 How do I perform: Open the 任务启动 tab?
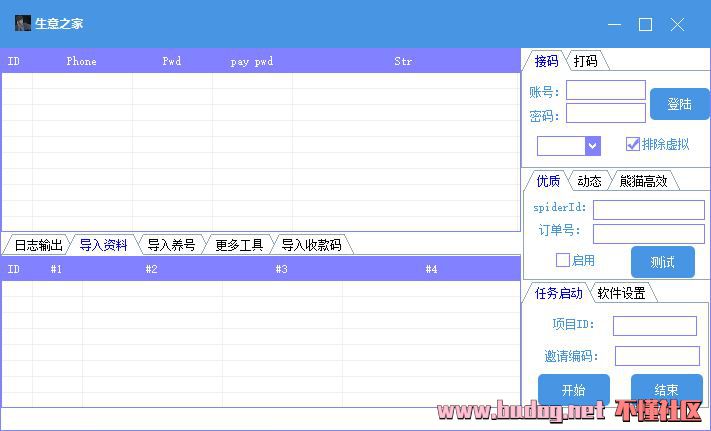click(558, 293)
